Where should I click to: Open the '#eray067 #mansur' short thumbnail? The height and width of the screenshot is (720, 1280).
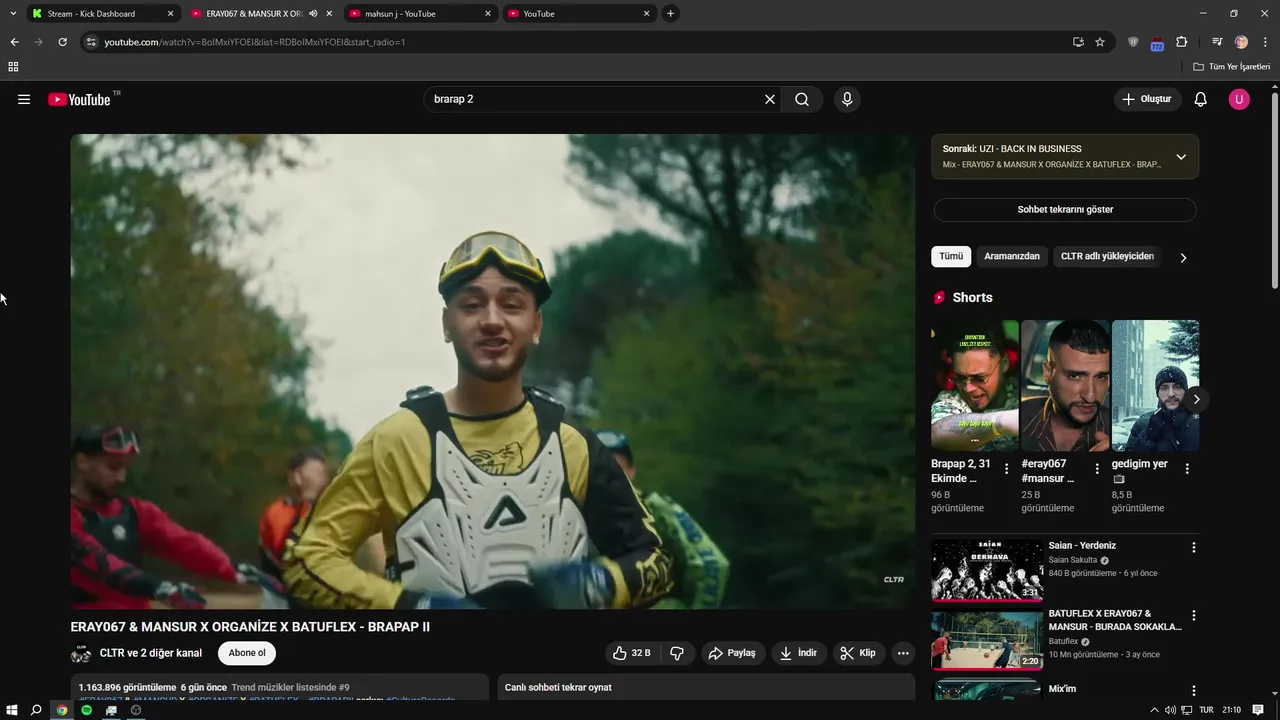pyautogui.click(x=1065, y=386)
